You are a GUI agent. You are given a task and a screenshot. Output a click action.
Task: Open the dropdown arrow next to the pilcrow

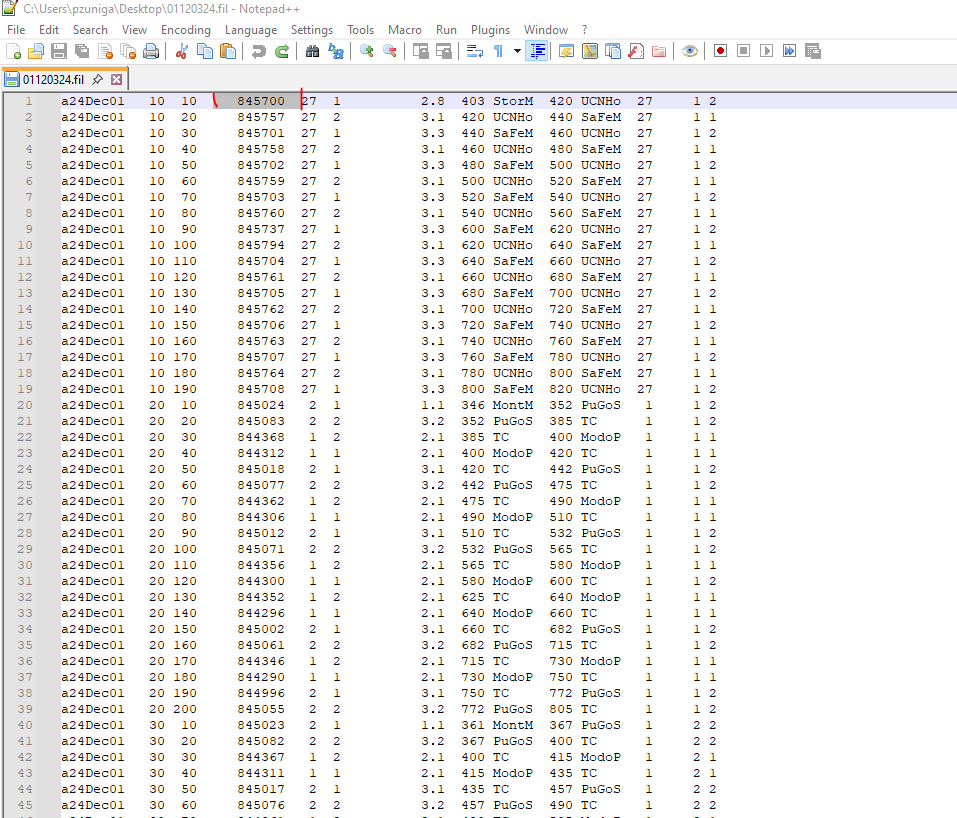(x=517, y=51)
